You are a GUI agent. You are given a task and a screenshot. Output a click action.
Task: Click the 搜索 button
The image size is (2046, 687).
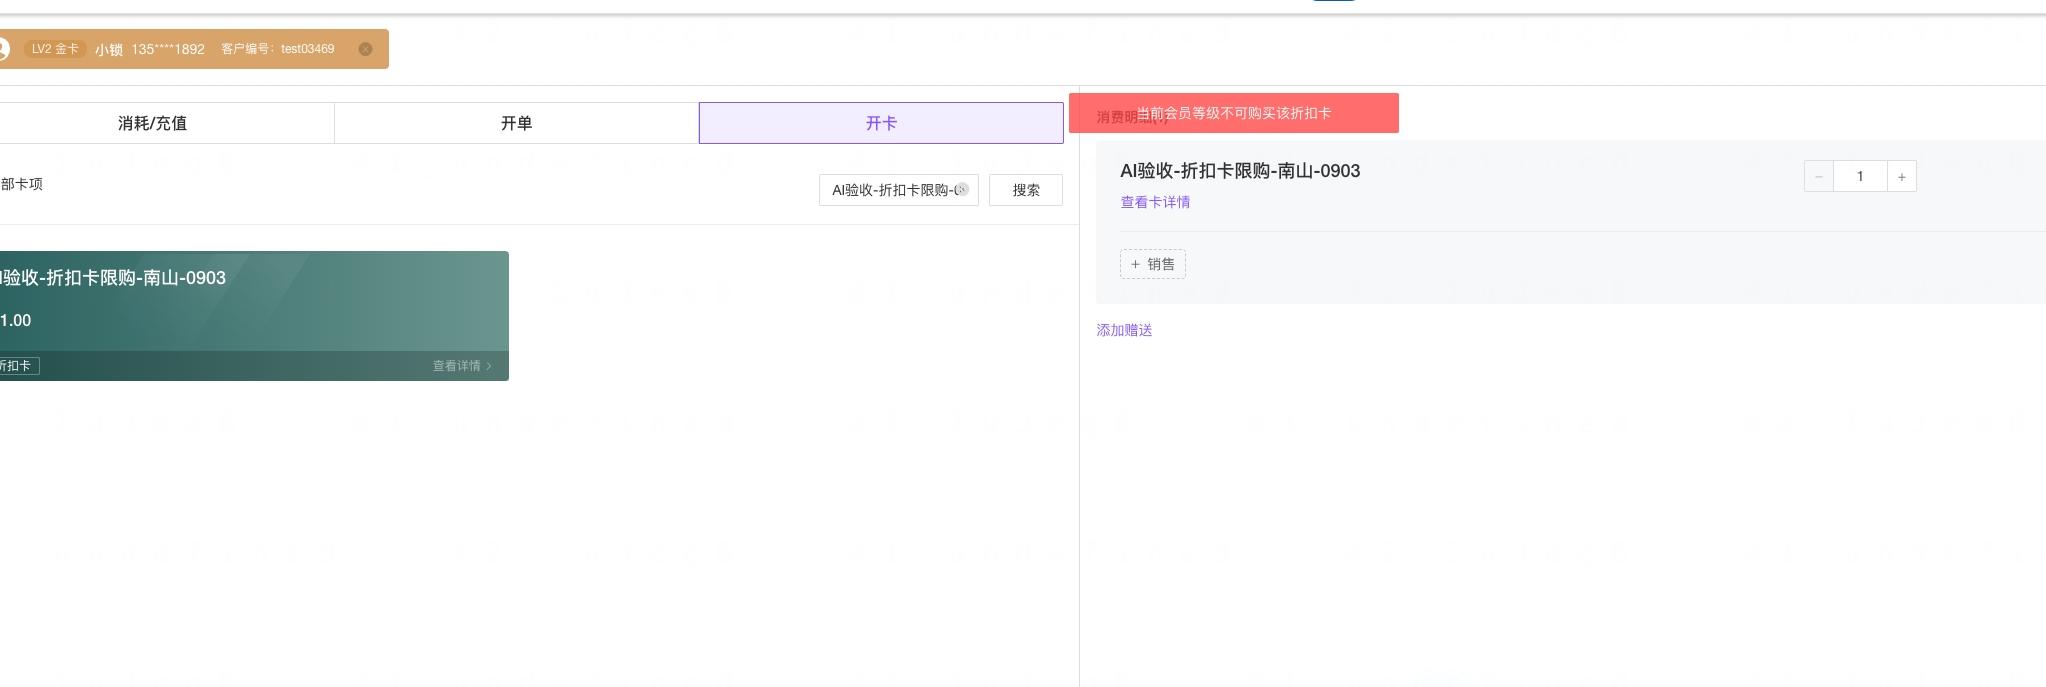pos(1026,190)
